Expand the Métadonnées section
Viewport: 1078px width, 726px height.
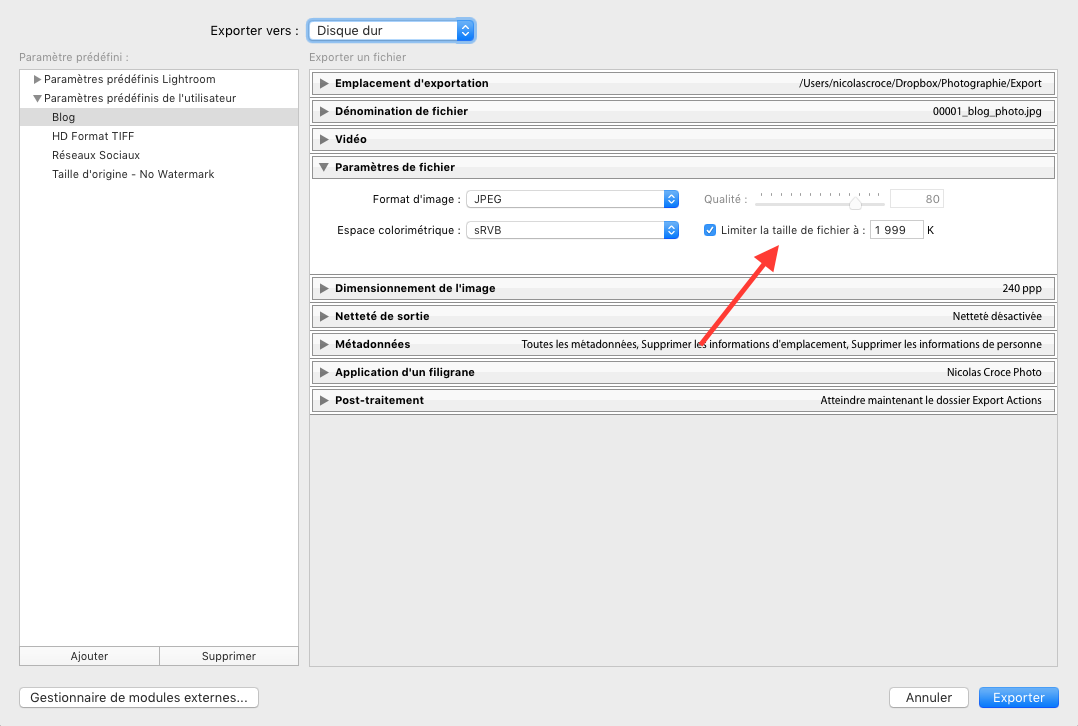coord(324,345)
